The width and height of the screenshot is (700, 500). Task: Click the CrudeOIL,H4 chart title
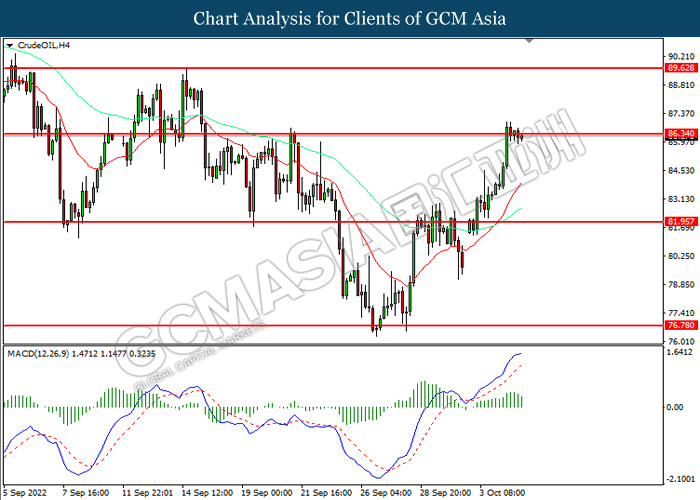[x=44, y=46]
